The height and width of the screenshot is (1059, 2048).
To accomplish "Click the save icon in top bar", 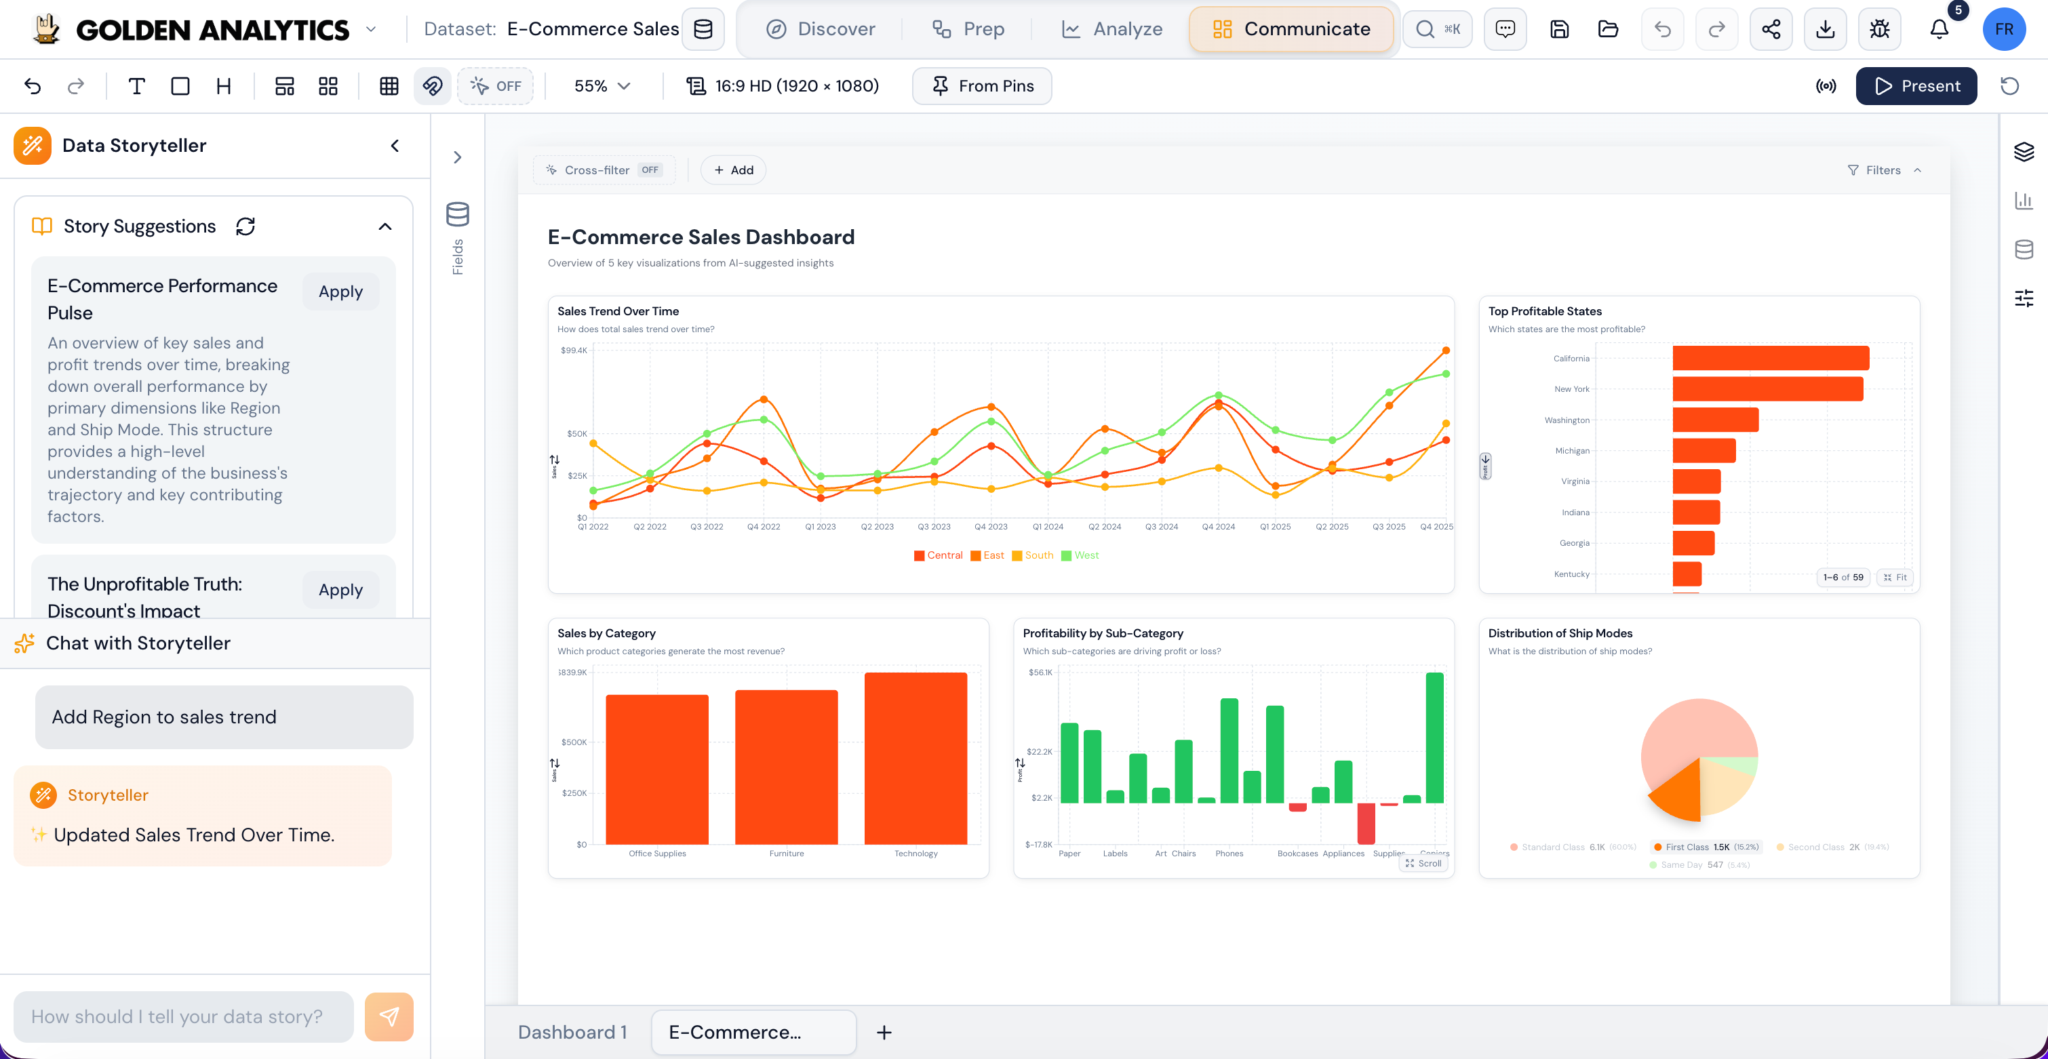I will tap(1559, 29).
